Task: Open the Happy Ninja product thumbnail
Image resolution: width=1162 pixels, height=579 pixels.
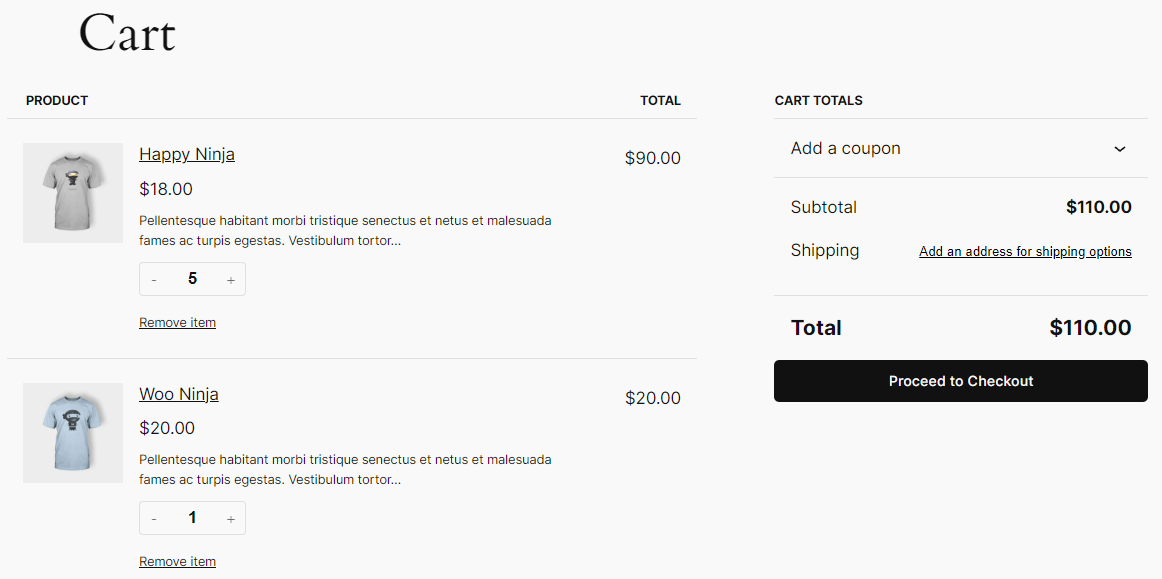Action: pyautogui.click(x=73, y=193)
